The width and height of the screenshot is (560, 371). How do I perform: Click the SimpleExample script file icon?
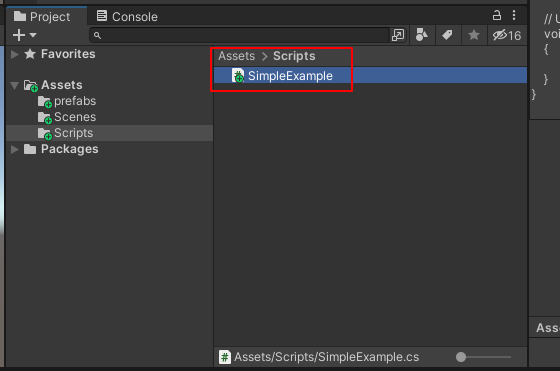238,76
